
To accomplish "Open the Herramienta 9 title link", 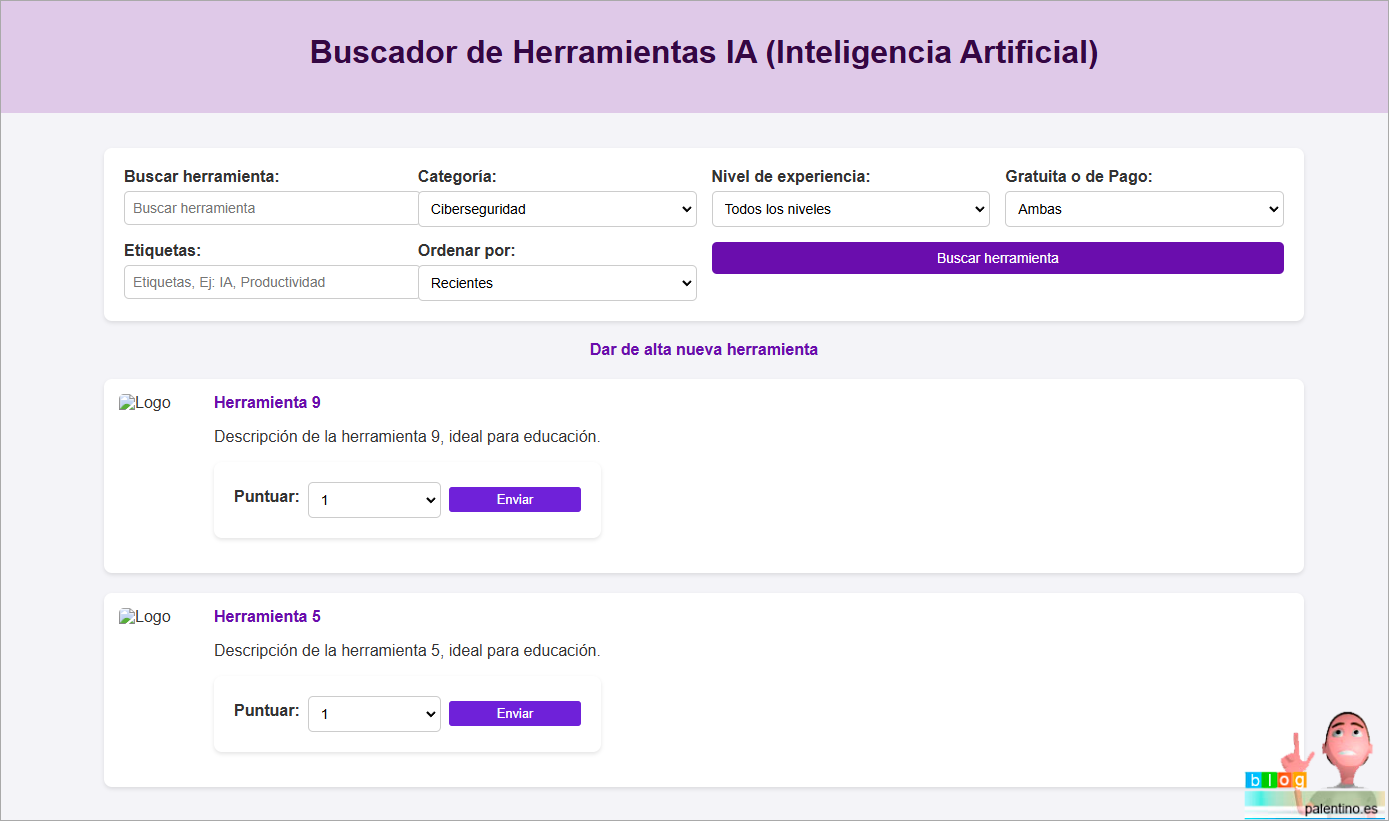I will (267, 402).
